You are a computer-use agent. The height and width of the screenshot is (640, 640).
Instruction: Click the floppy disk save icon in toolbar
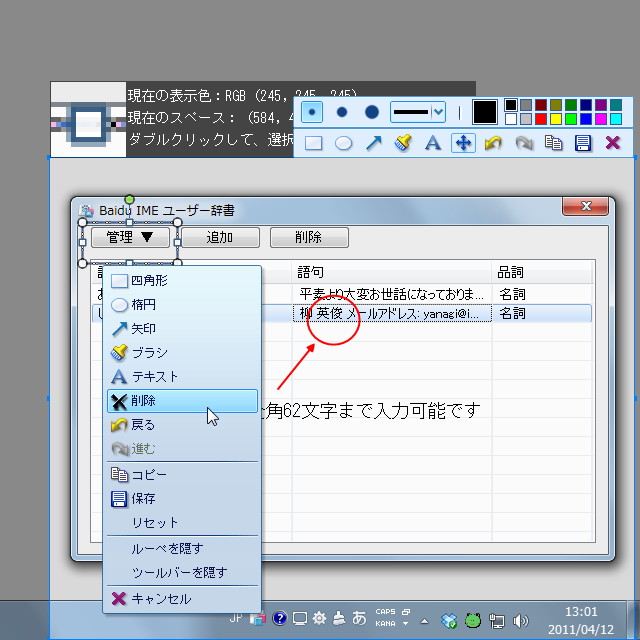(583, 143)
